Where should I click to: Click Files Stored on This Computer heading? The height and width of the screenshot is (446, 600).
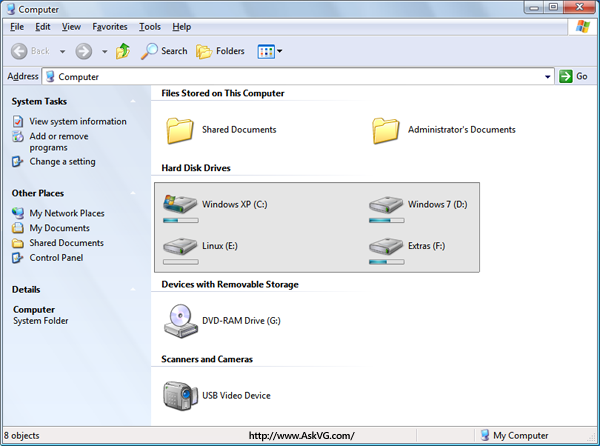tap(223, 93)
